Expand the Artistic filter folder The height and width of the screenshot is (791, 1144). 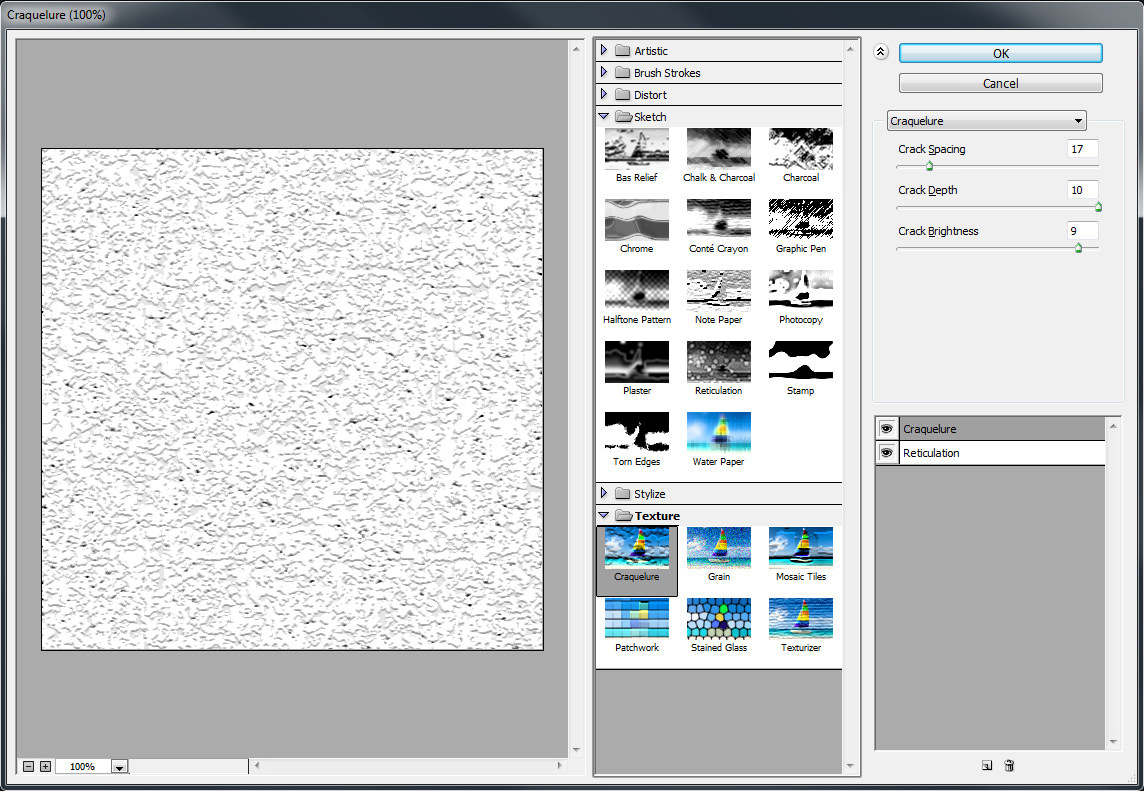[604, 50]
